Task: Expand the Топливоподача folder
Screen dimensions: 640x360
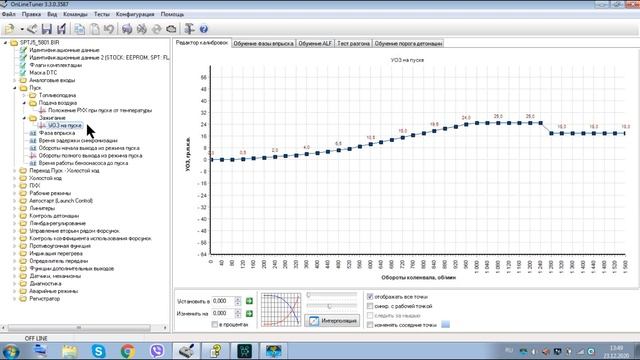Action: pyautogui.click(x=24, y=96)
